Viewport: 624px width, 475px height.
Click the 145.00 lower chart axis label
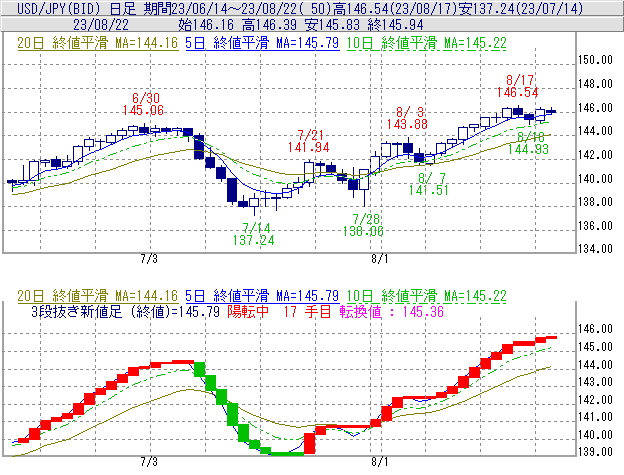coord(595,347)
